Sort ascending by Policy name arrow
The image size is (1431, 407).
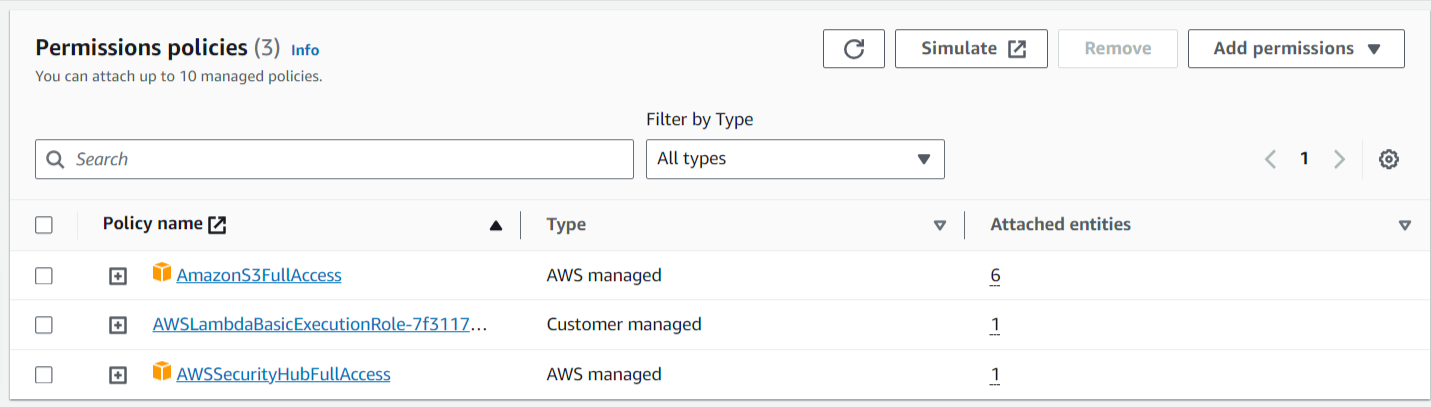[496, 226]
